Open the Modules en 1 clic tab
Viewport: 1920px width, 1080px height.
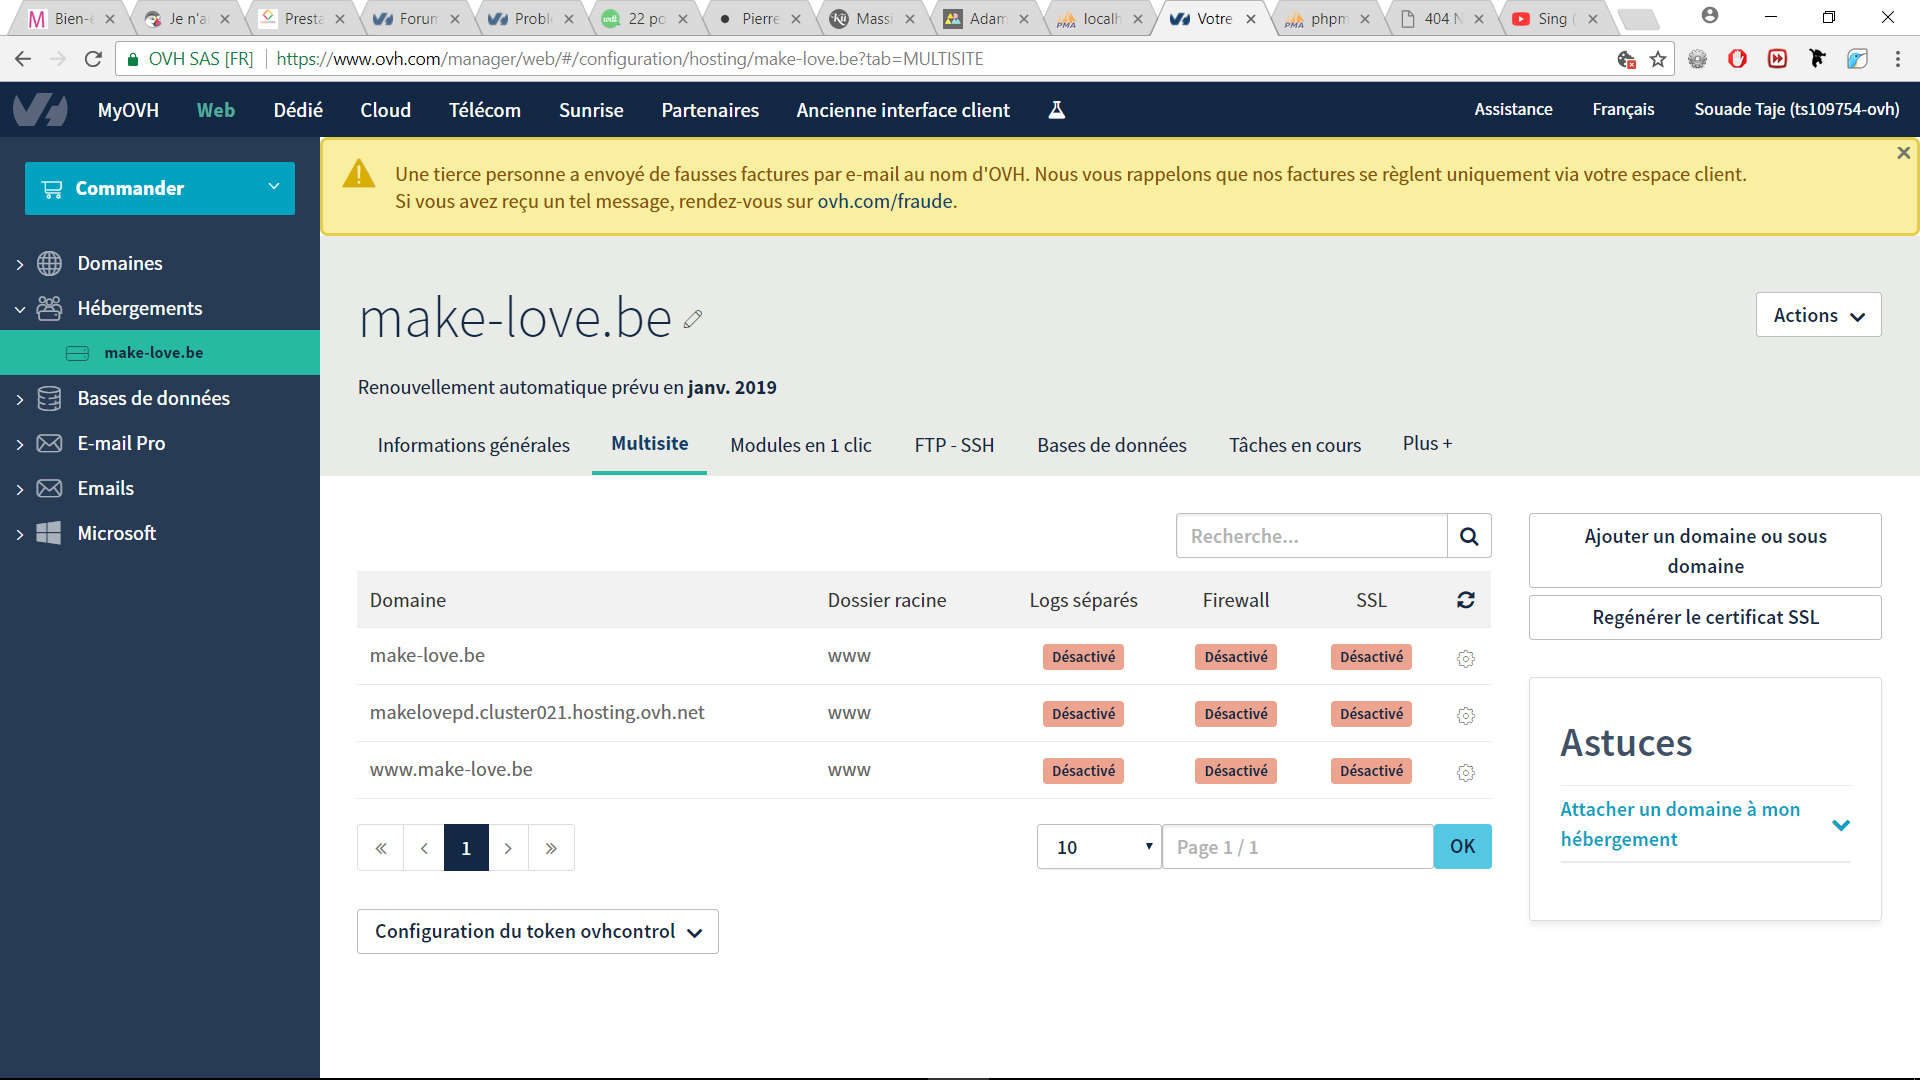coord(800,445)
